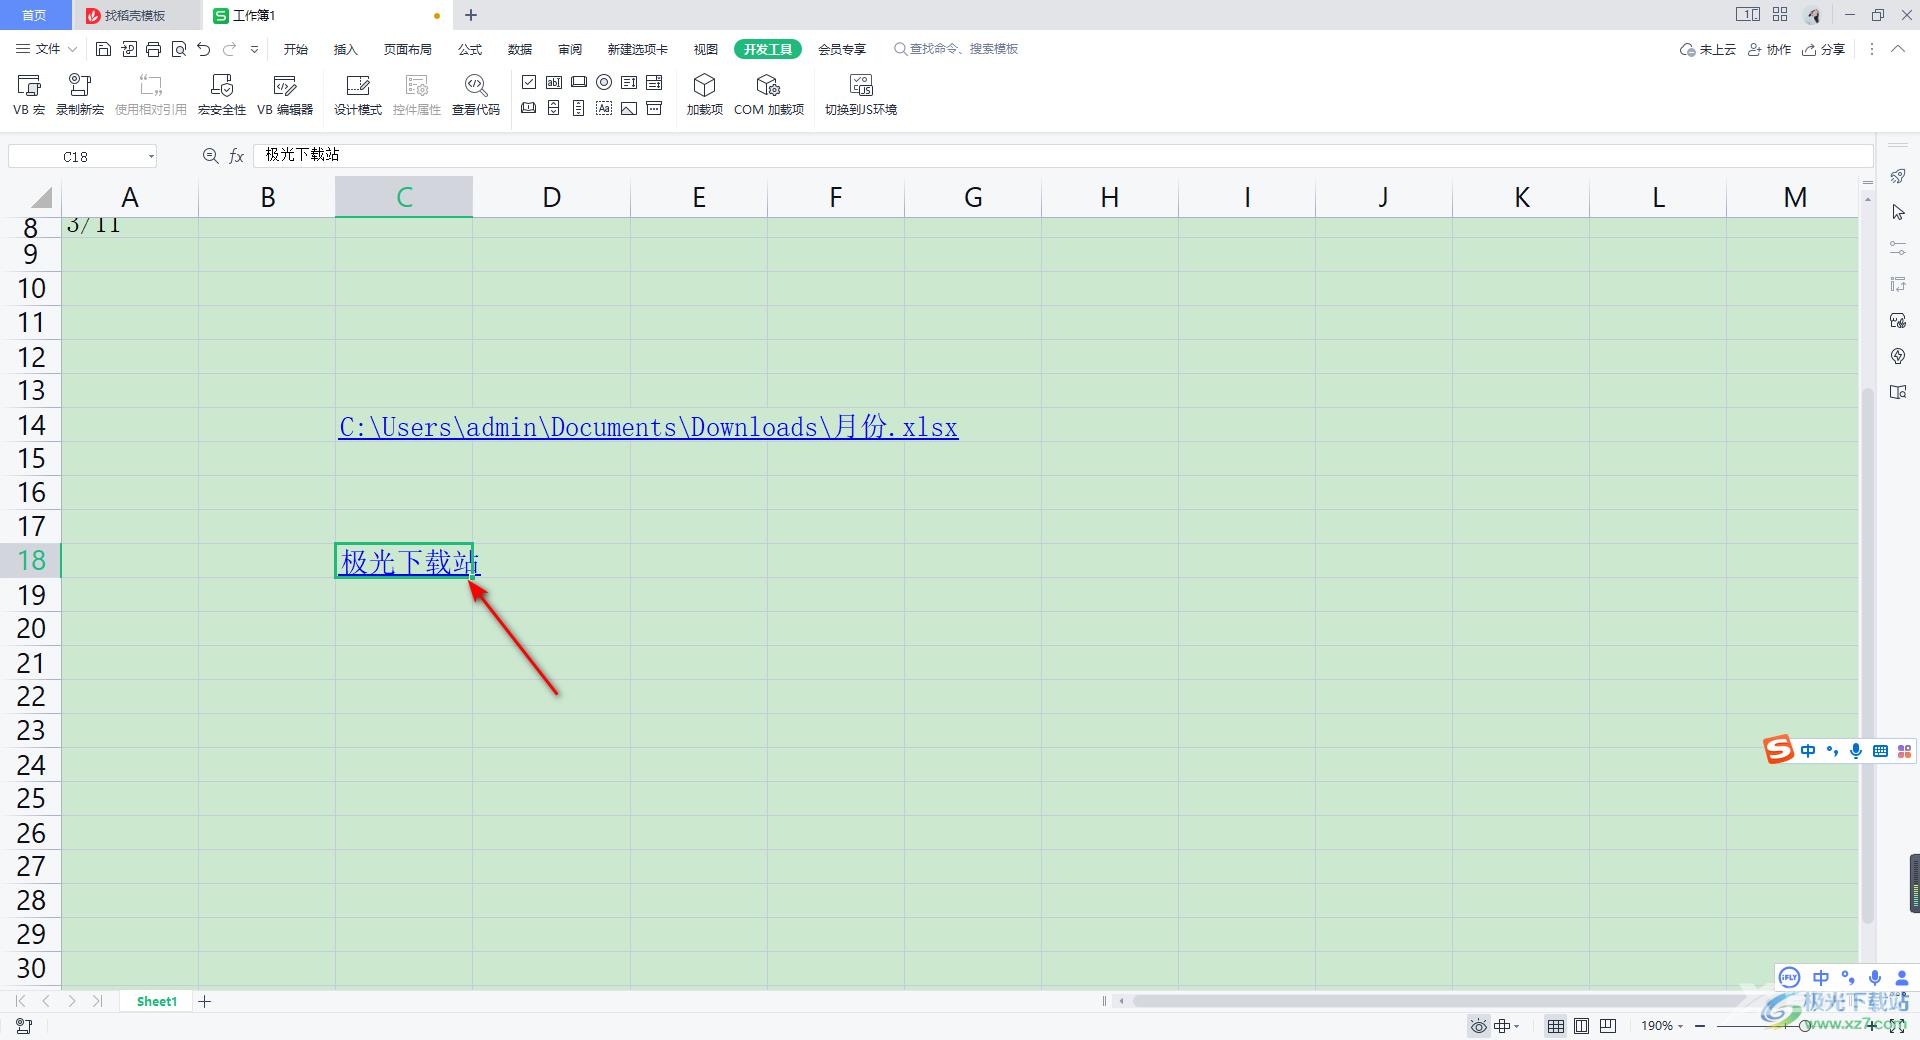Expand the quick access toolbar customize arrow
This screenshot has height=1040, width=1920.
click(254, 49)
